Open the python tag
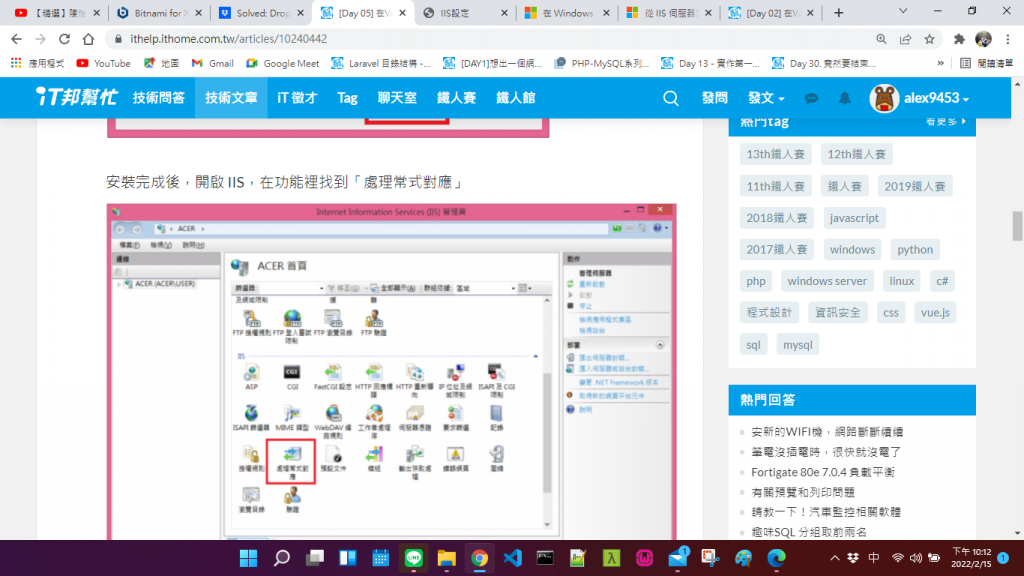Viewport: 1024px width, 576px height. [915, 249]
